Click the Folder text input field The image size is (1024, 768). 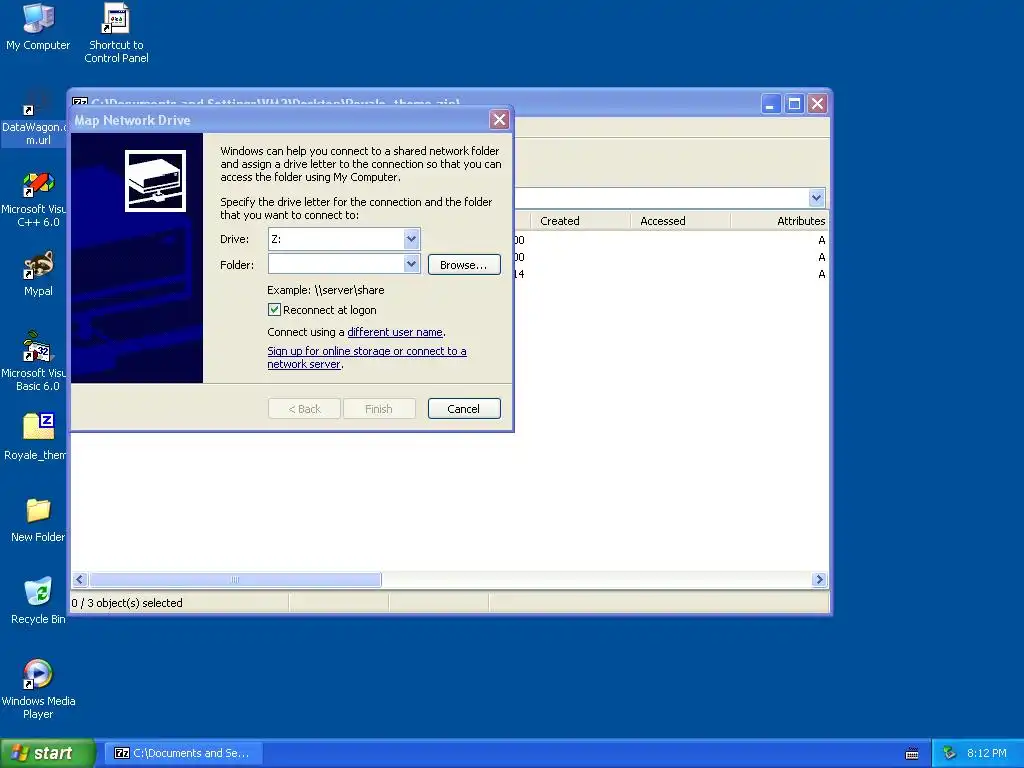[x=336, y=264]
